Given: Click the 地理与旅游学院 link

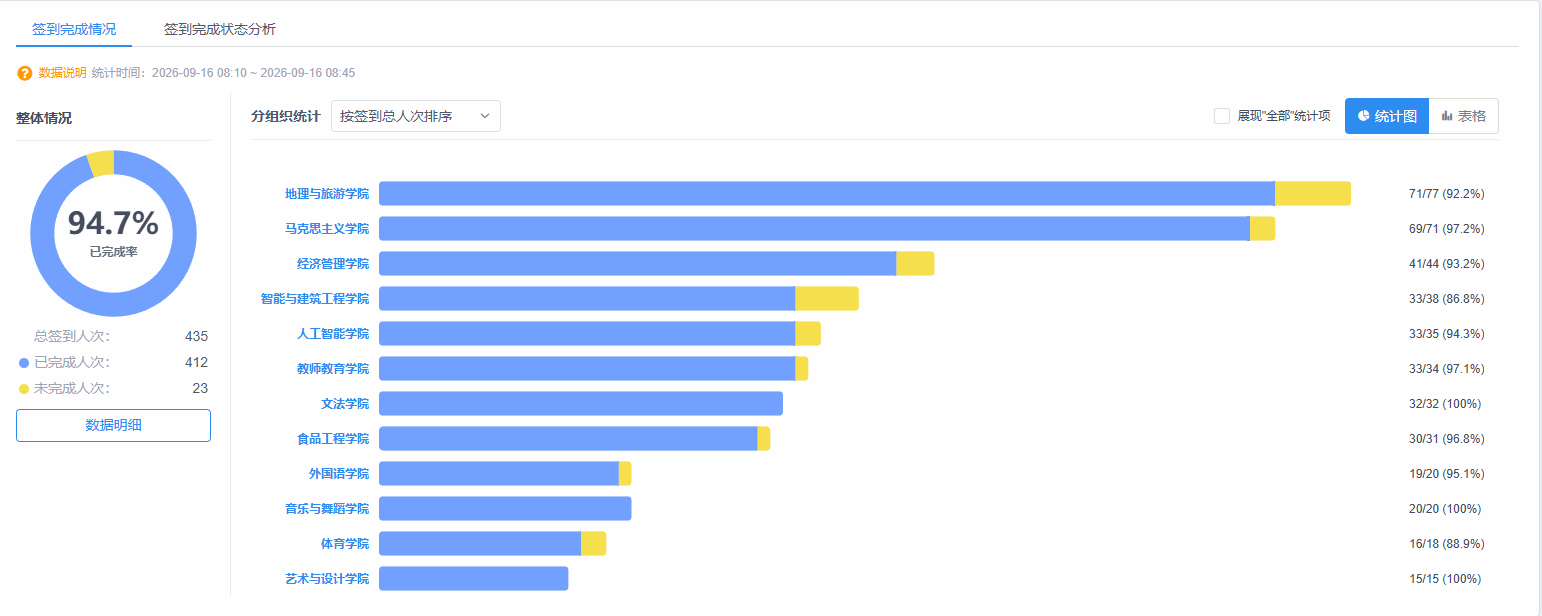Looking at the screenshot, I should pyautogui.click(x=327, y=194).
